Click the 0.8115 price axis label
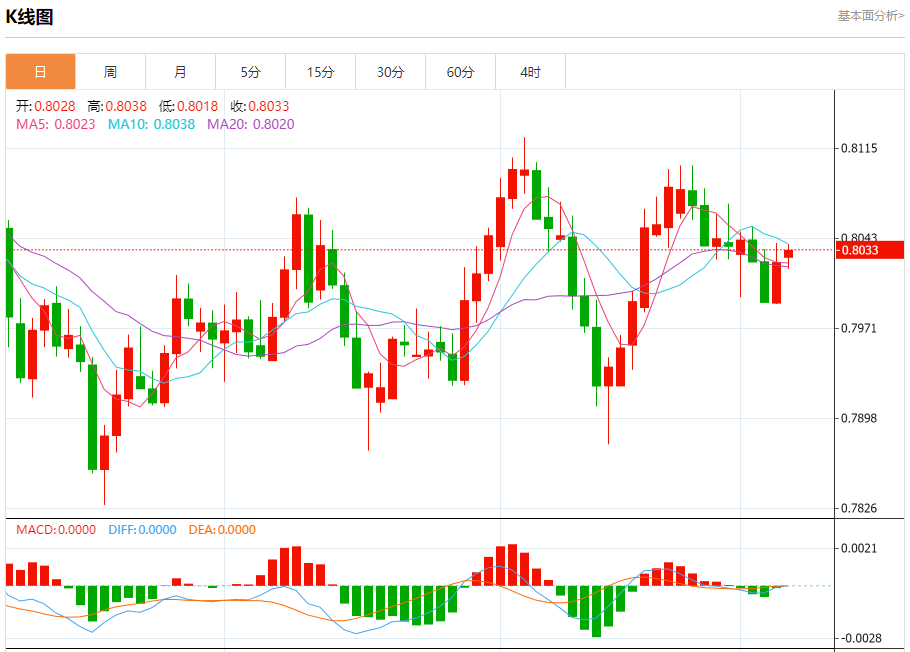910x652 pixels. click(859, 148)
